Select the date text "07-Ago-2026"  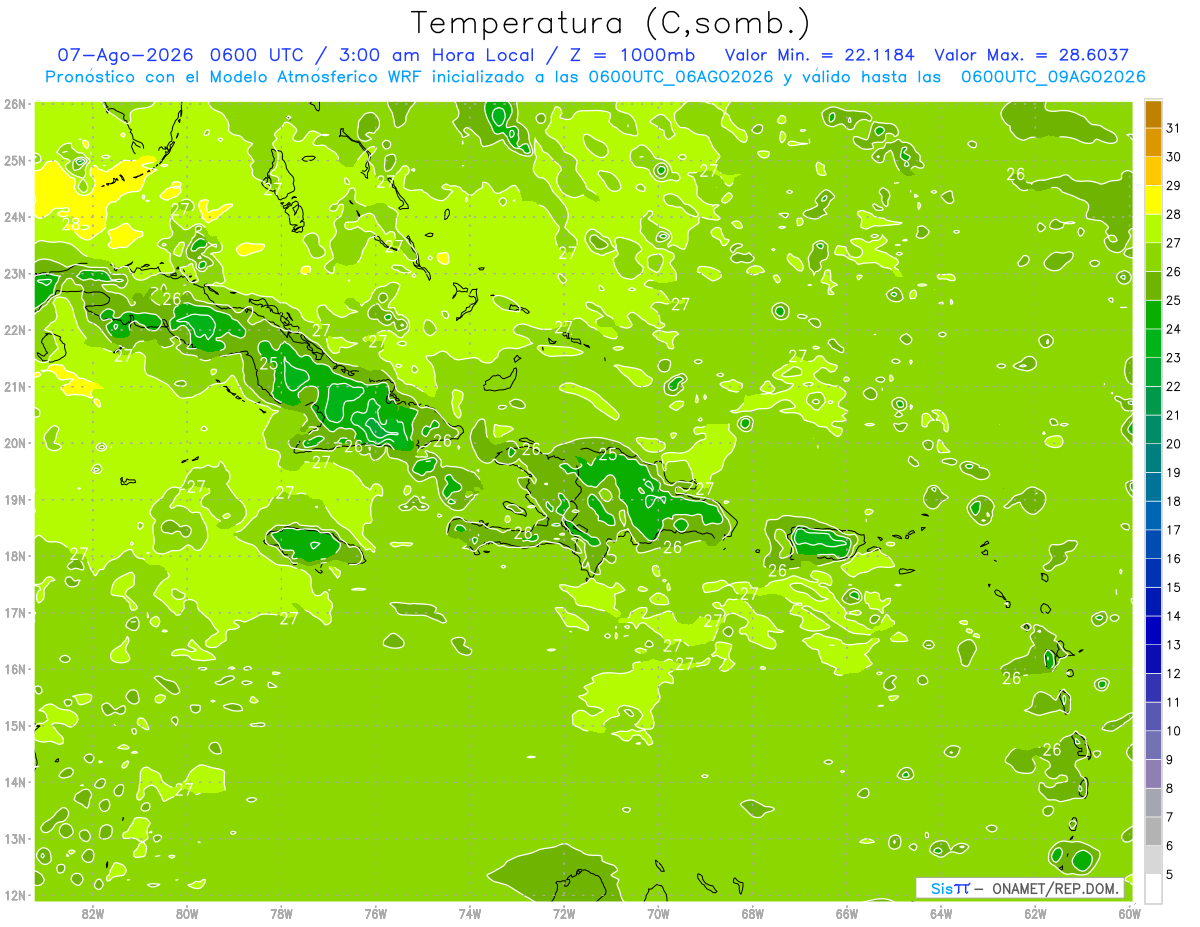126,55
